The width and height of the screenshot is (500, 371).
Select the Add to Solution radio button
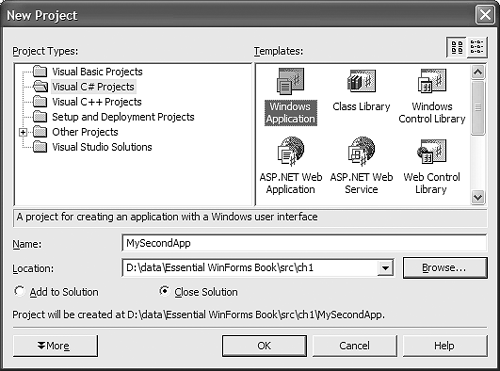pyautogui.click(x=19, y=291)
